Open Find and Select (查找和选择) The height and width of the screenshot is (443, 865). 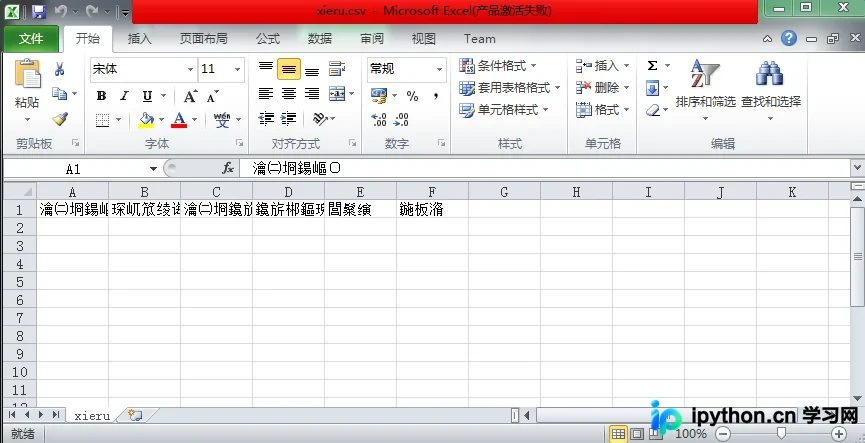click(x=770, y=88)
